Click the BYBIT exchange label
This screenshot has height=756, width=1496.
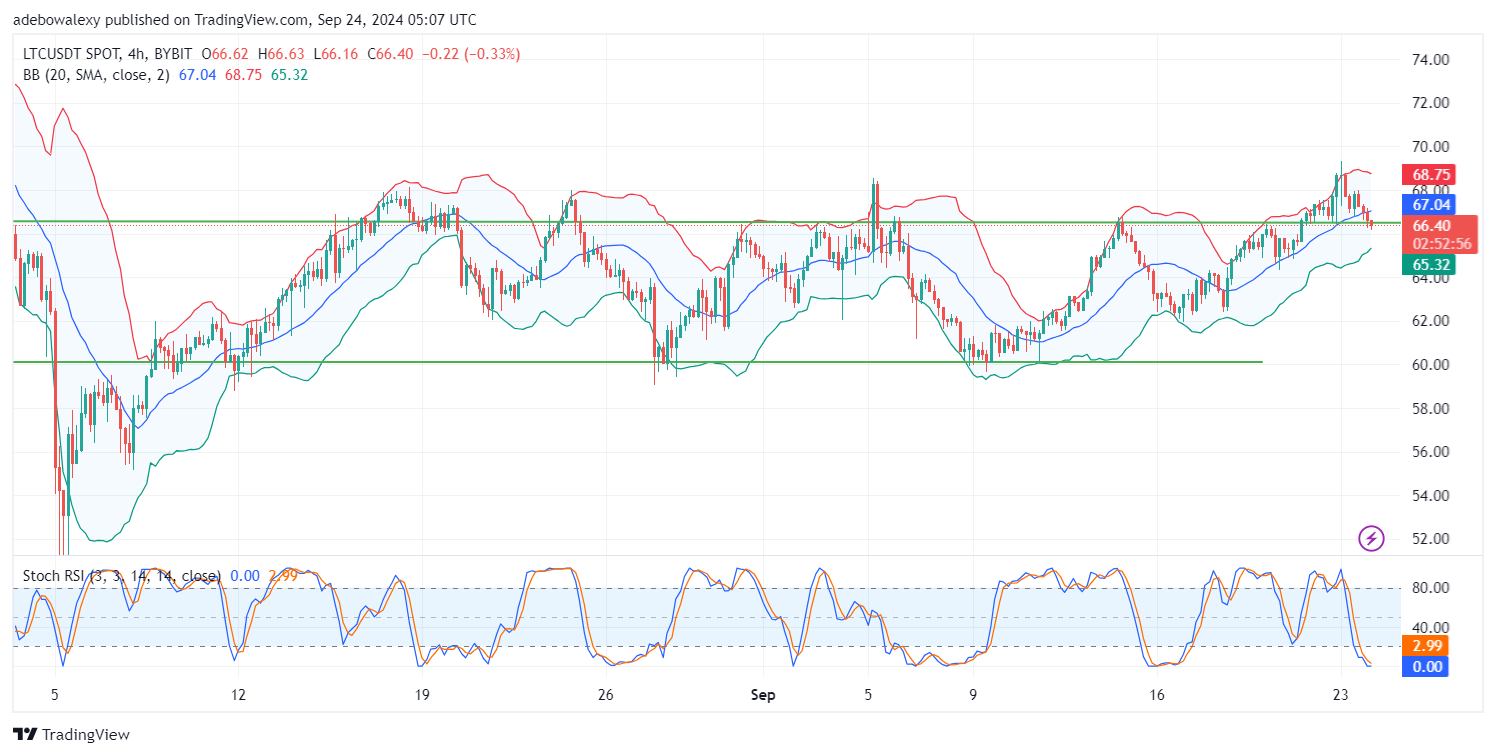(x=171, y=54)
